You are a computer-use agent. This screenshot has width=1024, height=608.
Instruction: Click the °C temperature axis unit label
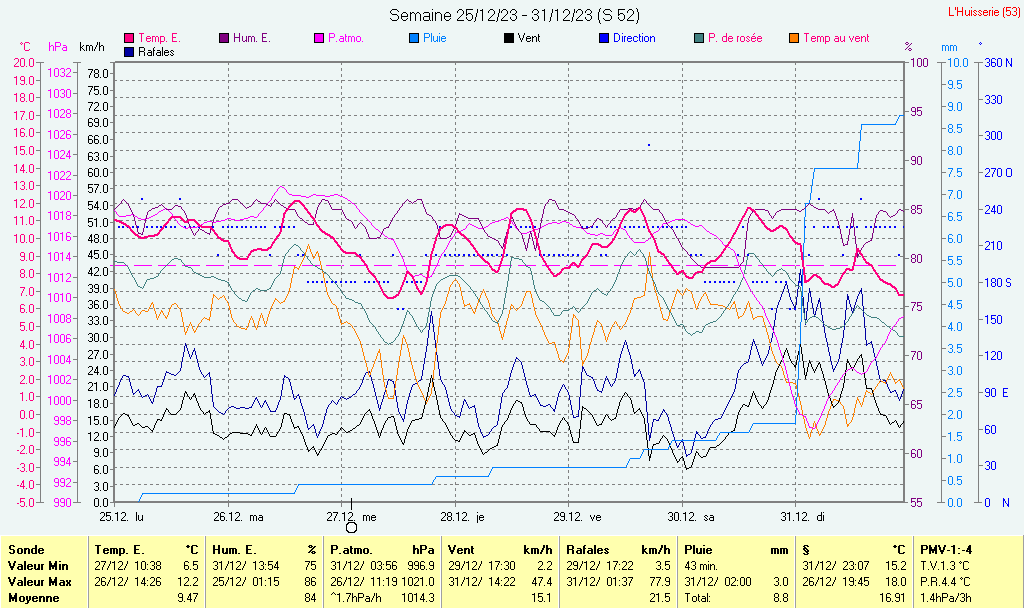click(25, 47)
